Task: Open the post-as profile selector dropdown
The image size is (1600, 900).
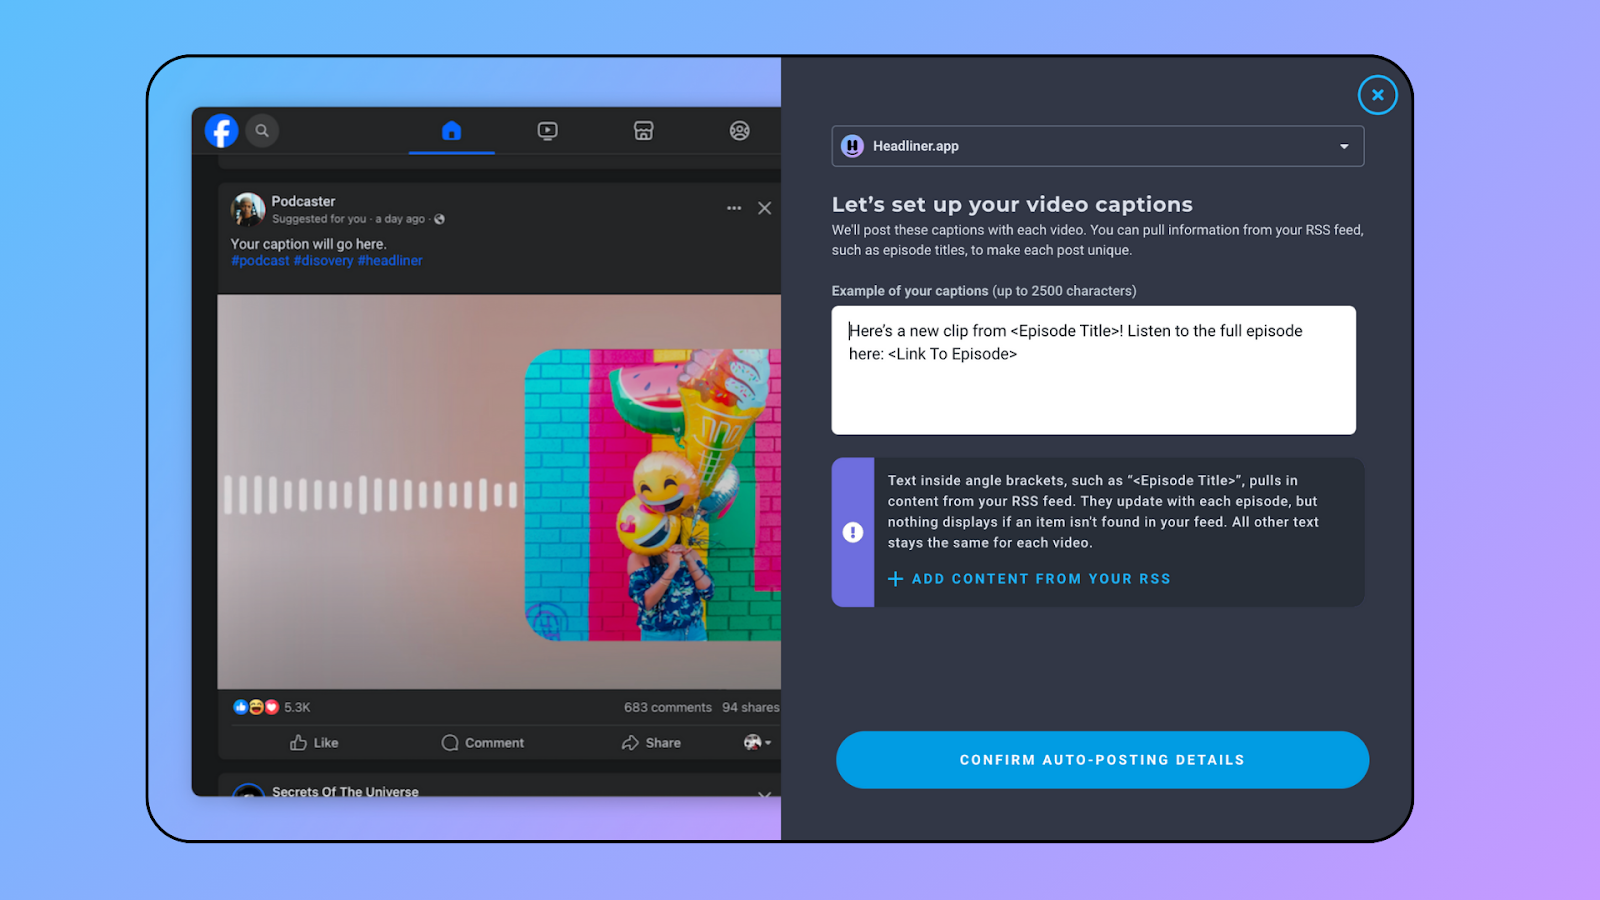Action: pos(757,742)
